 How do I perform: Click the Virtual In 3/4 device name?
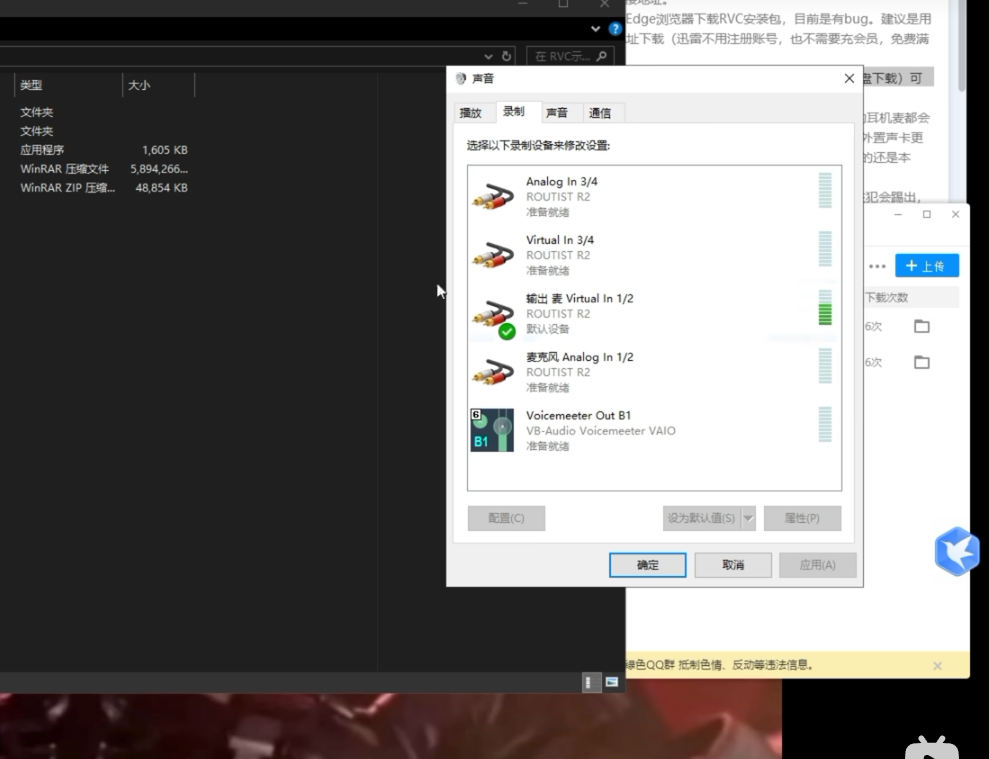560,240
